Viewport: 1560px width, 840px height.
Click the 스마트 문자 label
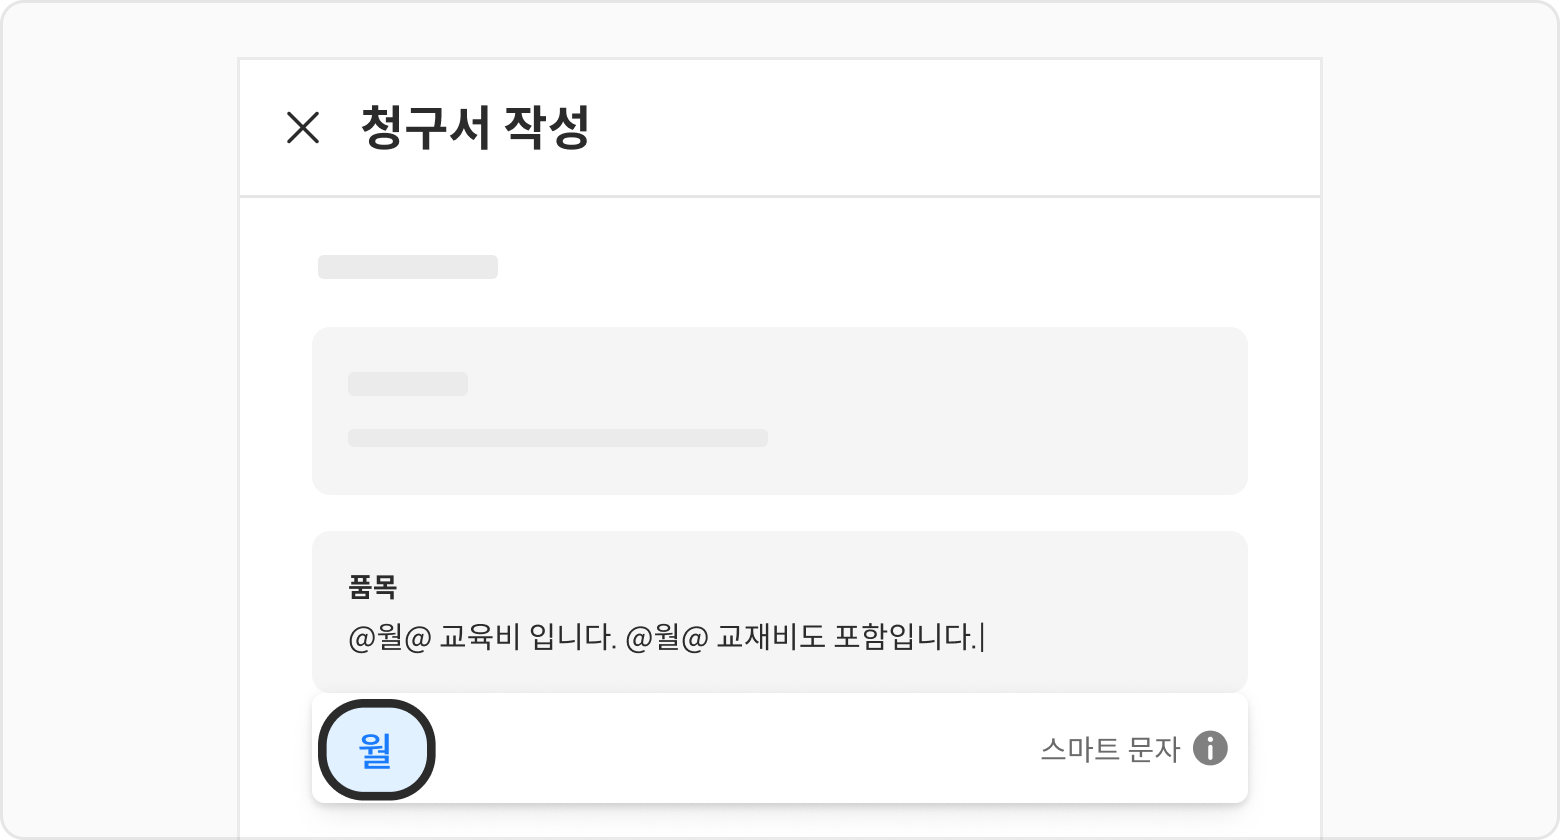coord(1110,749)
